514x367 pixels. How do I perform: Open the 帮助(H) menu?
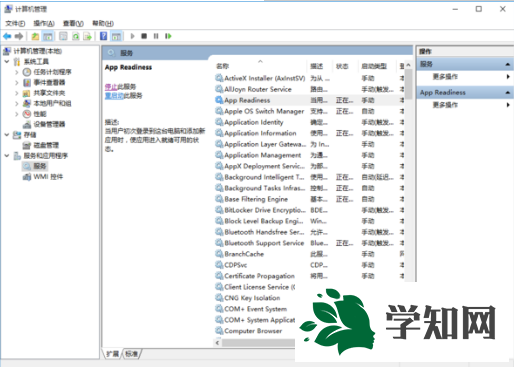pos(103,23)
